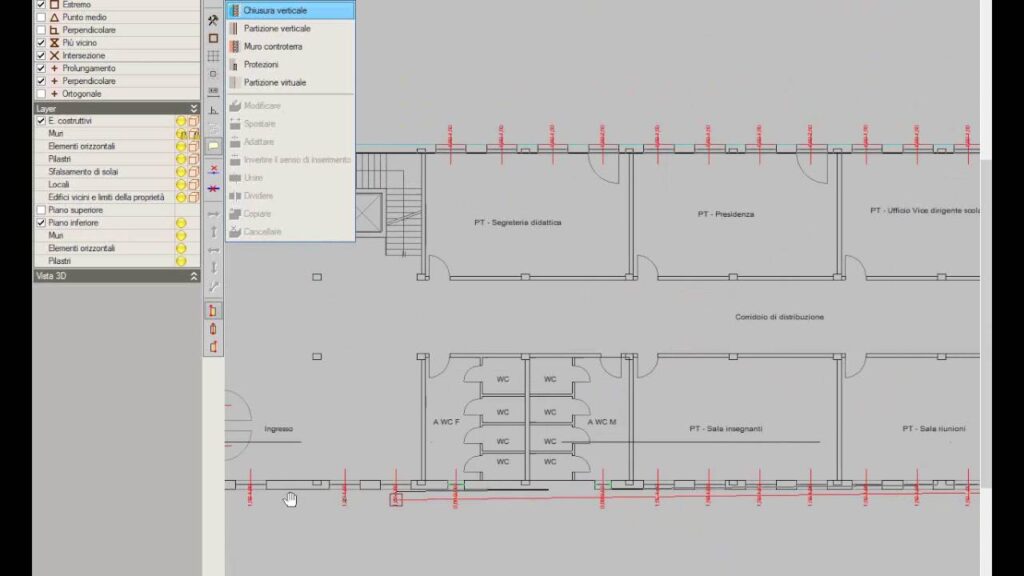Screen dimensions: 1024x576
Task: Click the orange square outline tool icon
Action: coord(213,38)
